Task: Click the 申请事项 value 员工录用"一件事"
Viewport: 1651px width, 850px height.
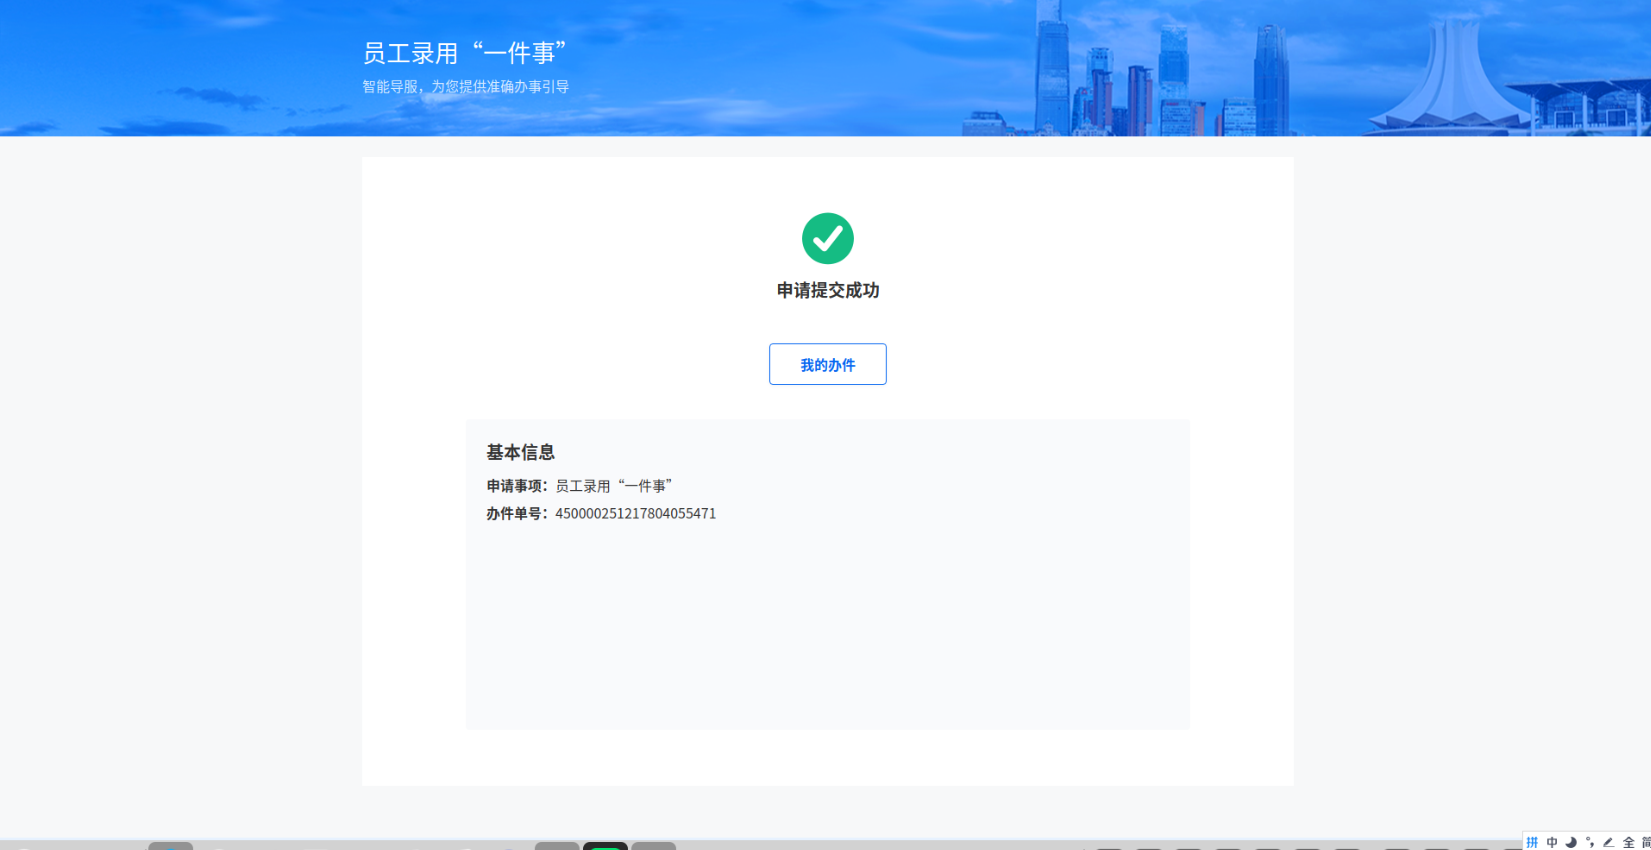Action: point(613,486)
